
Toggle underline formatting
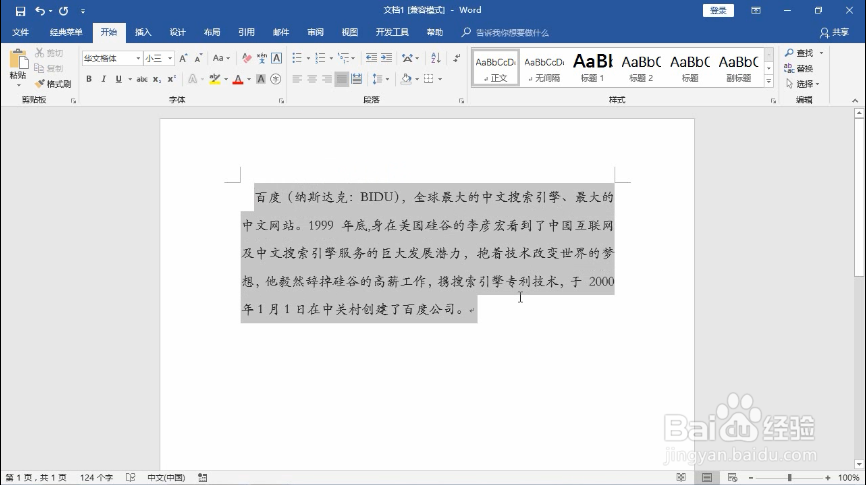tap(118, 79)
